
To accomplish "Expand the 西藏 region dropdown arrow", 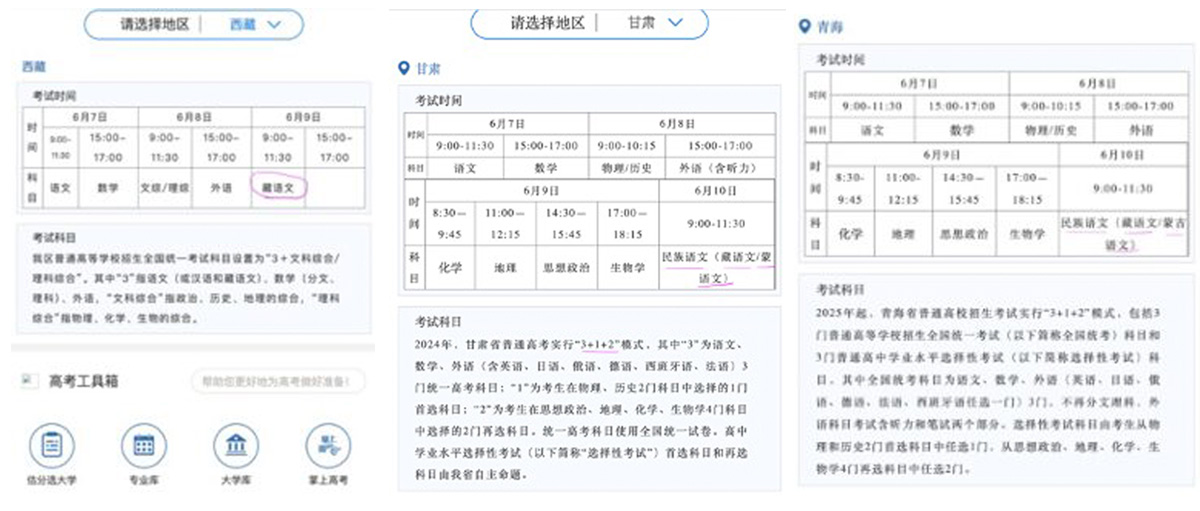I will point(269,24).
